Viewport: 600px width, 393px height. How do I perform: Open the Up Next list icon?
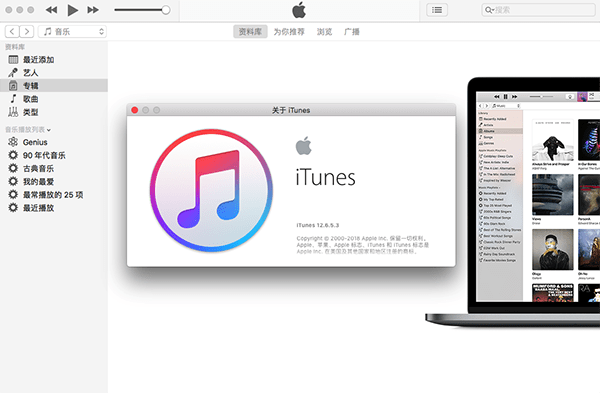coord(437,10)
